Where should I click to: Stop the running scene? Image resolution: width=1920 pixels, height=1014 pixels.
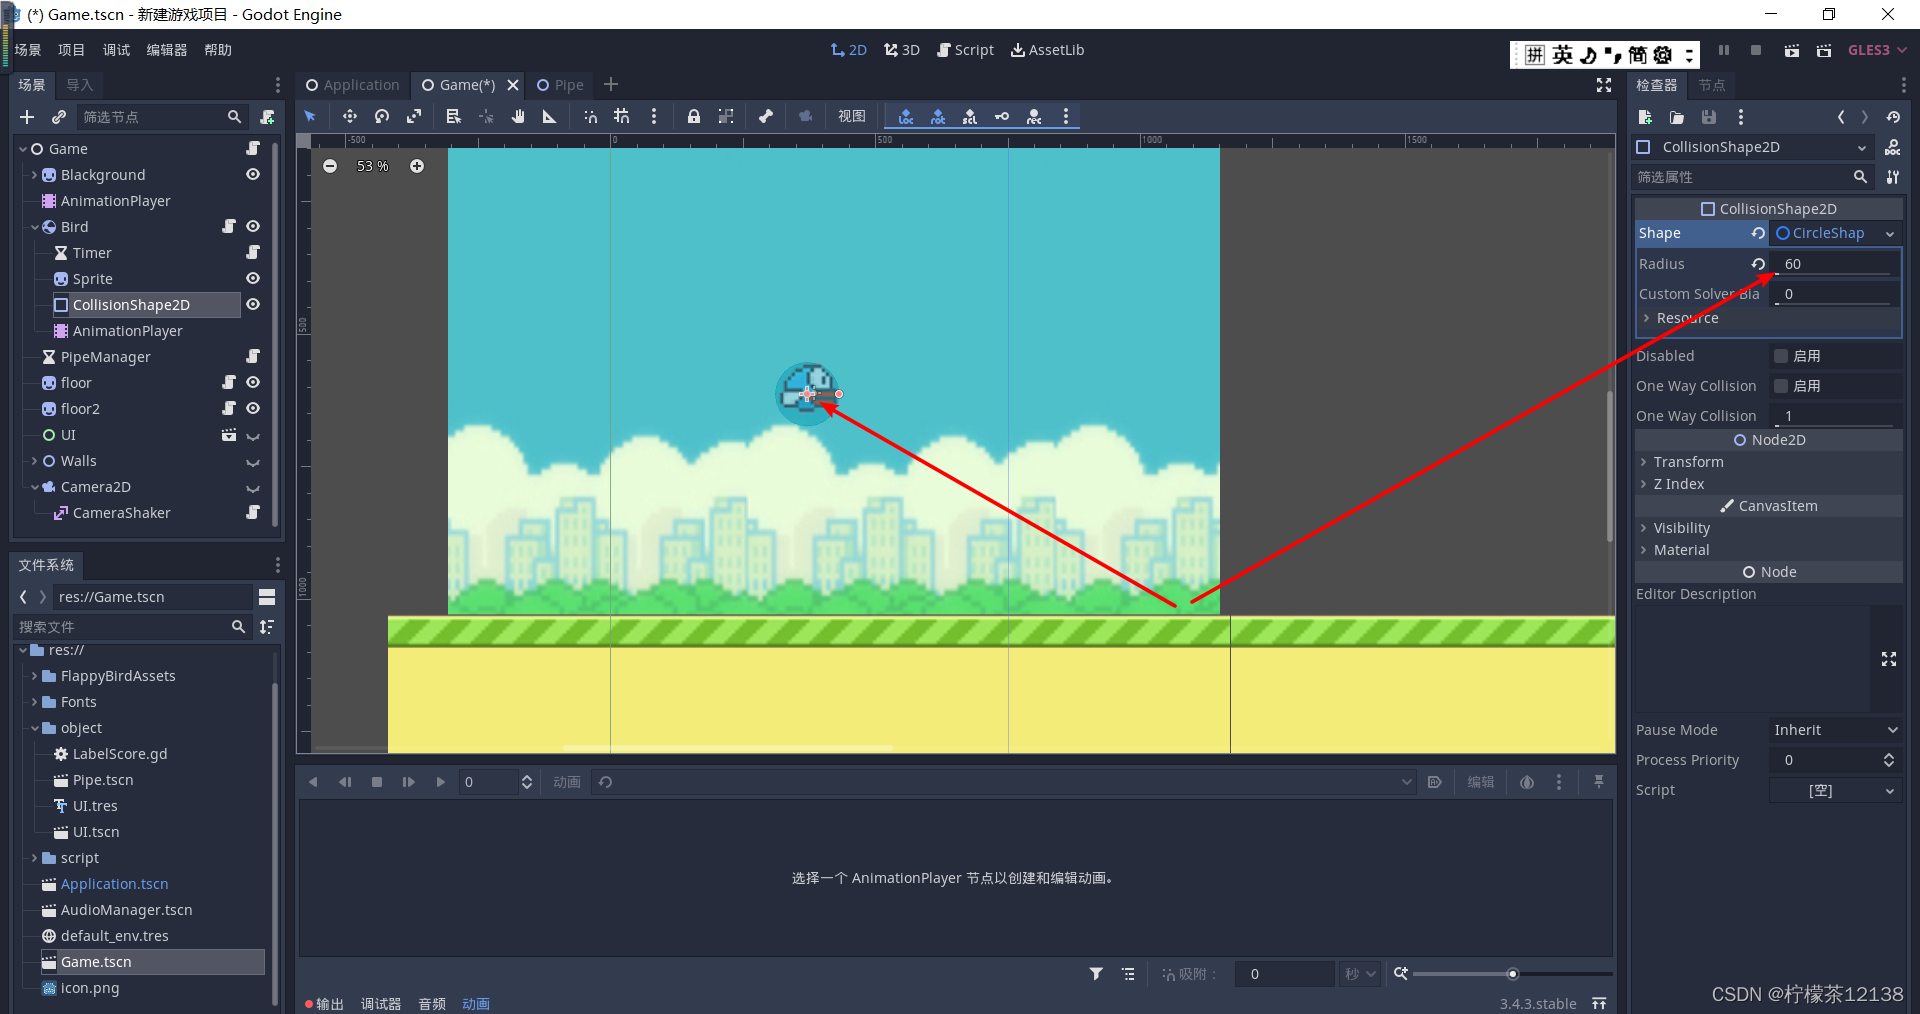[1756, 50]
